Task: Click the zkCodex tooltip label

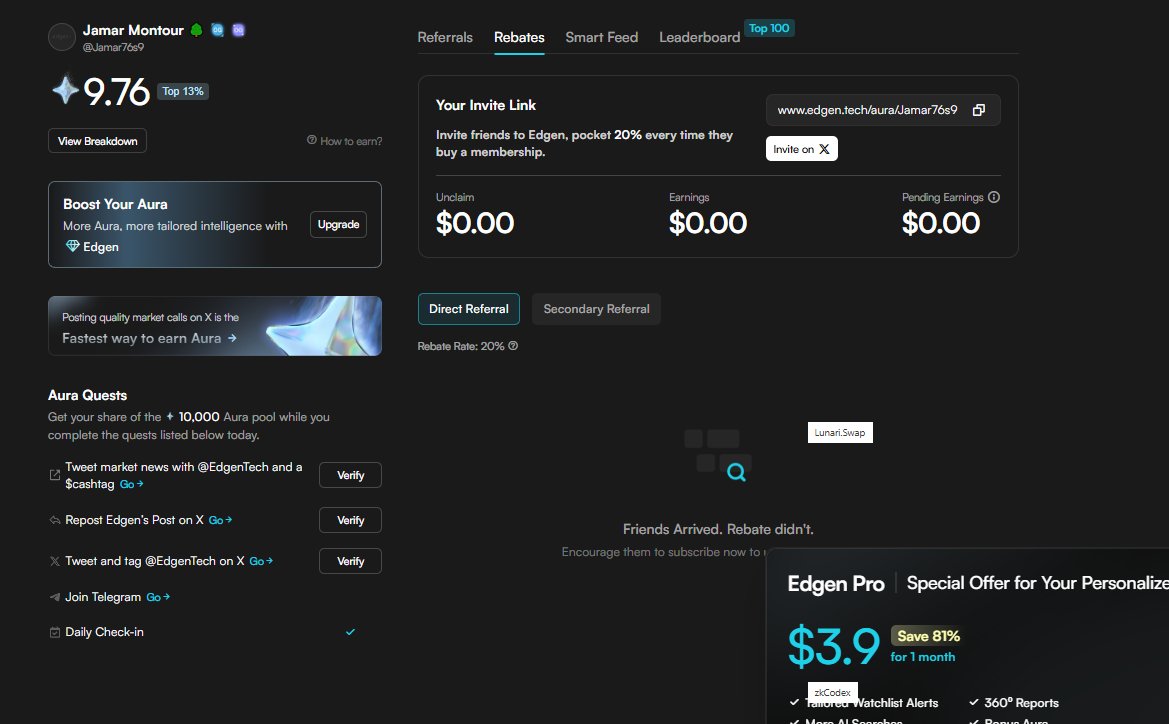Action: click(x=833, y=693)
